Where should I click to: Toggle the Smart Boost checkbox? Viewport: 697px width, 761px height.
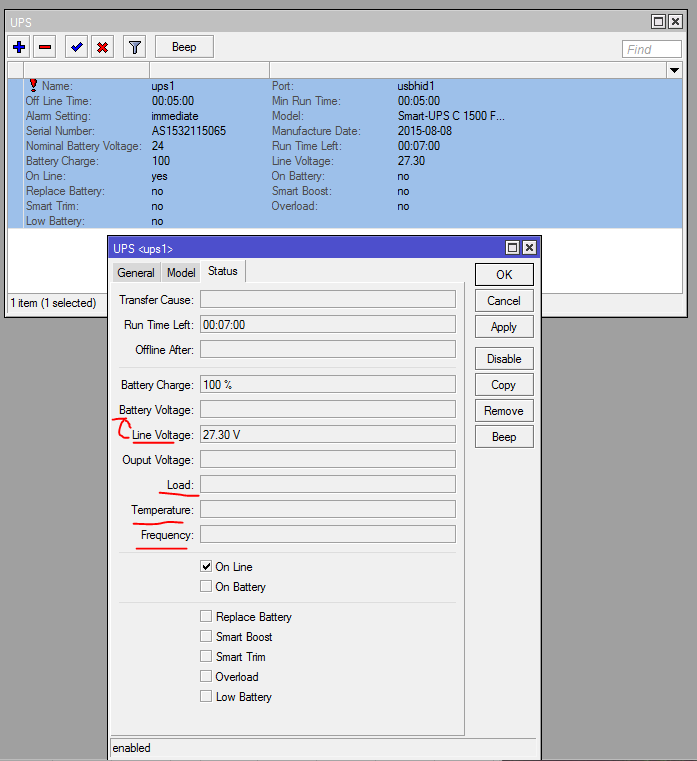(x=206, y=636)
